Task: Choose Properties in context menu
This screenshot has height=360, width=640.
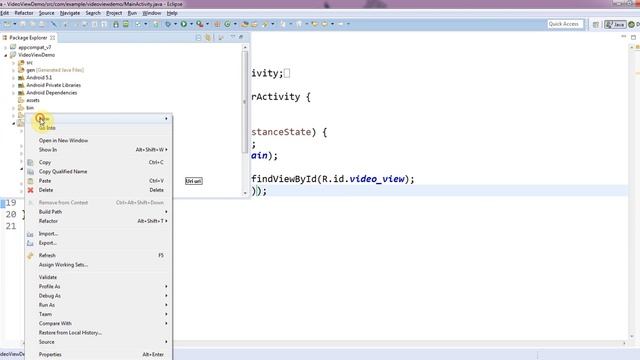Action: [98, 355]
